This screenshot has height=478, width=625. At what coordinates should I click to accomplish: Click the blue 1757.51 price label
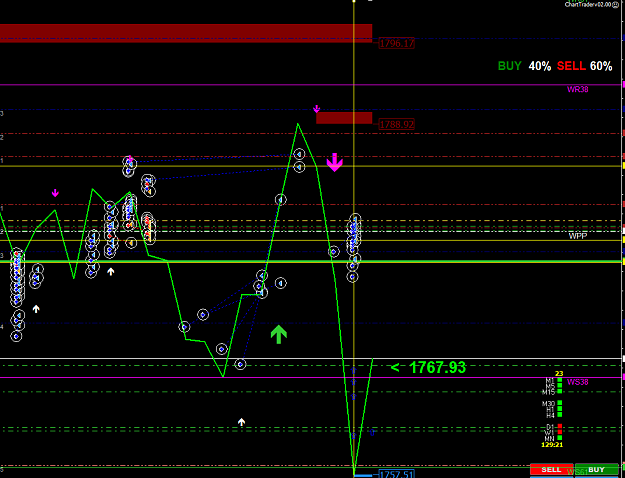tap(396, 474)
